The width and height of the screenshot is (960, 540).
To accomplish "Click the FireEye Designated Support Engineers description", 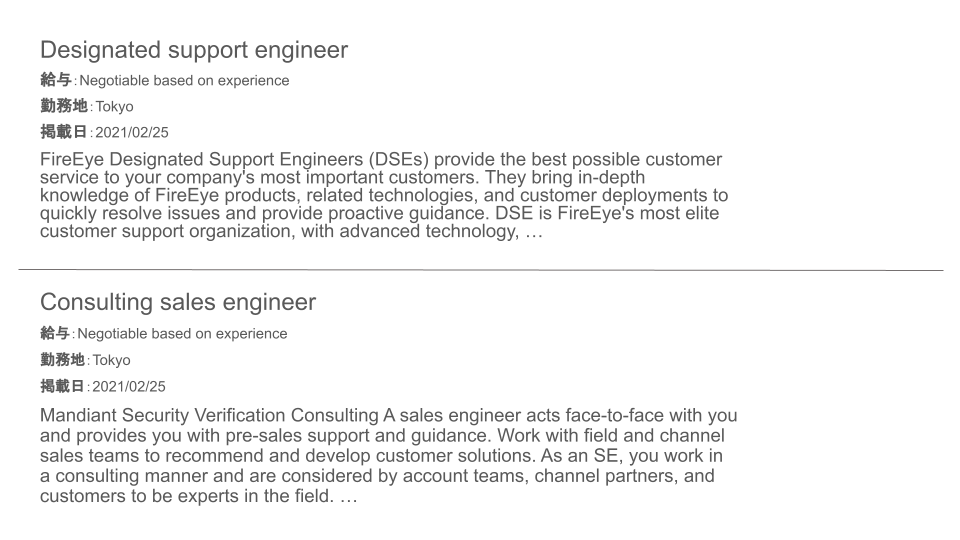I will (x=384, y=195).
